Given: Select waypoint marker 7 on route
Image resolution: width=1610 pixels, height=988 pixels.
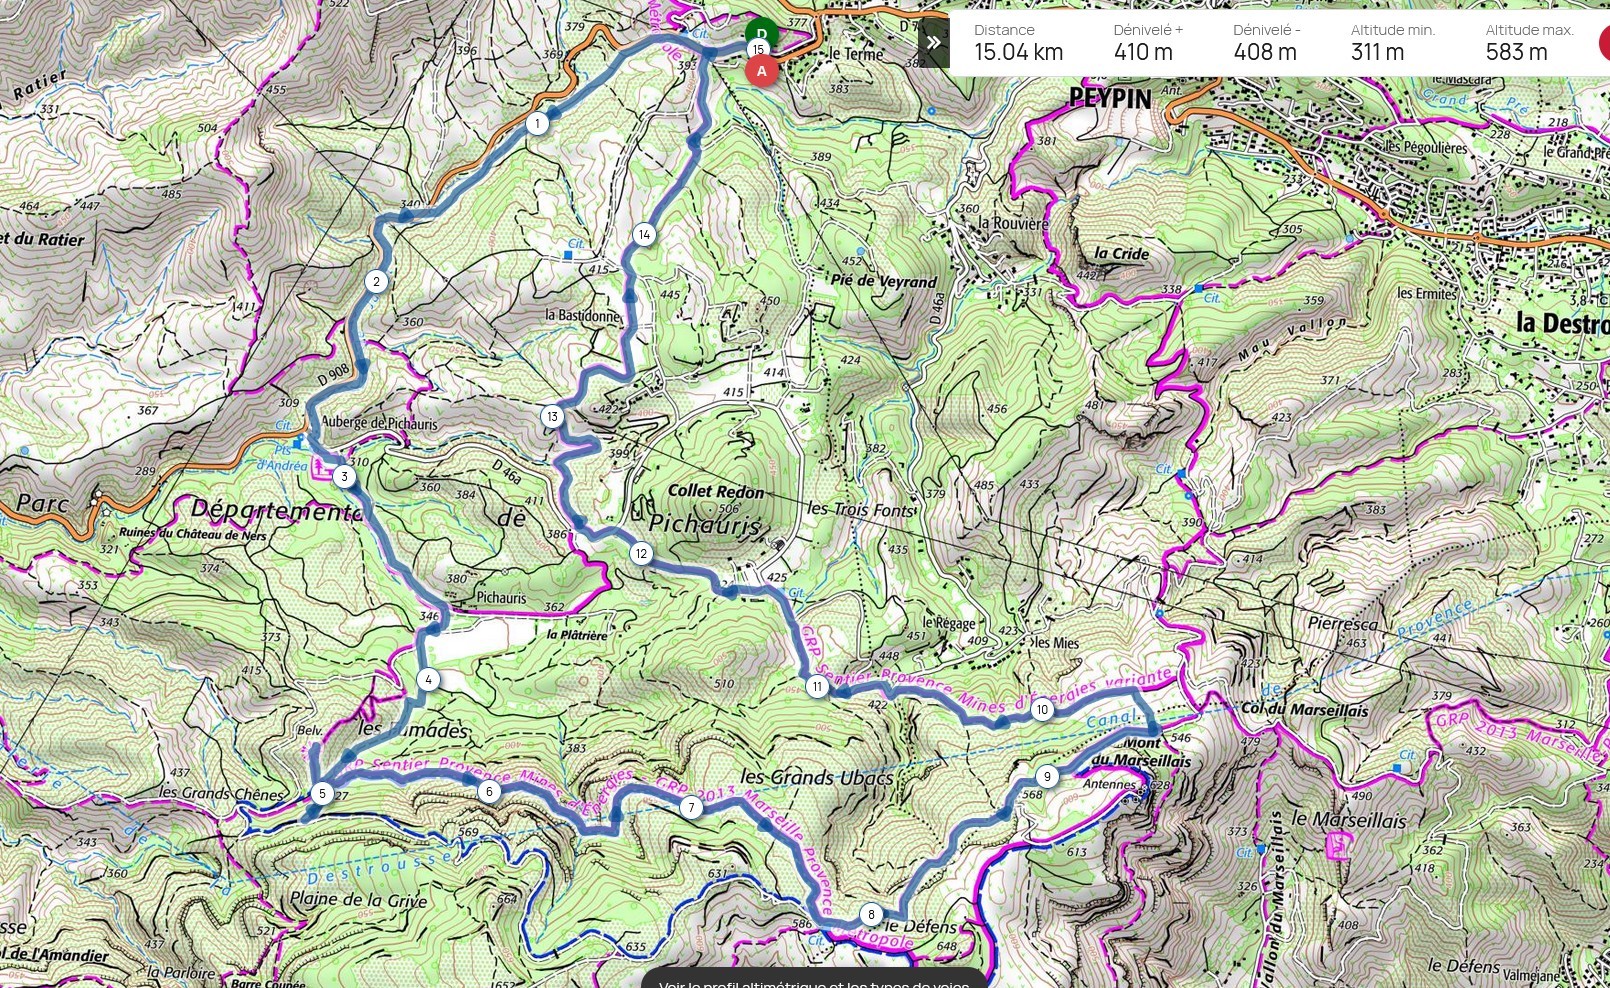Looking at the screenshot, I should pos(690,808).
